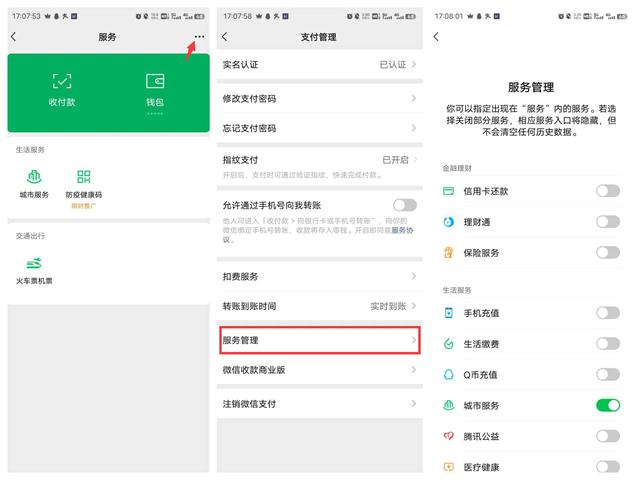Image resolution: width=640 pixels, height=480 pixels.
Task: Tap the 金融理财 section header
Action: tap(457, 168)
